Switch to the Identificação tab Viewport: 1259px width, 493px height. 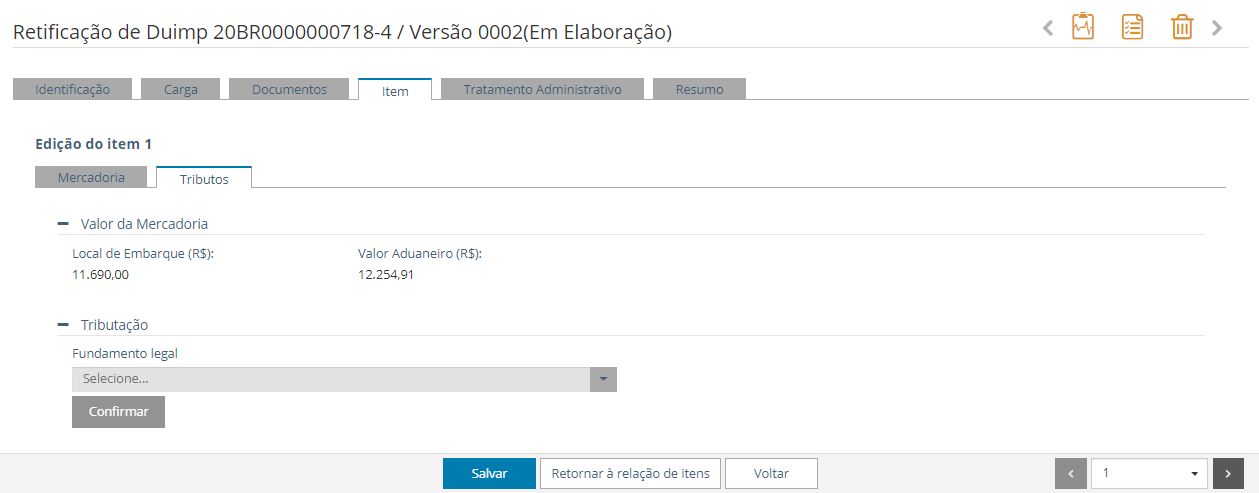(x=72, y=89)
